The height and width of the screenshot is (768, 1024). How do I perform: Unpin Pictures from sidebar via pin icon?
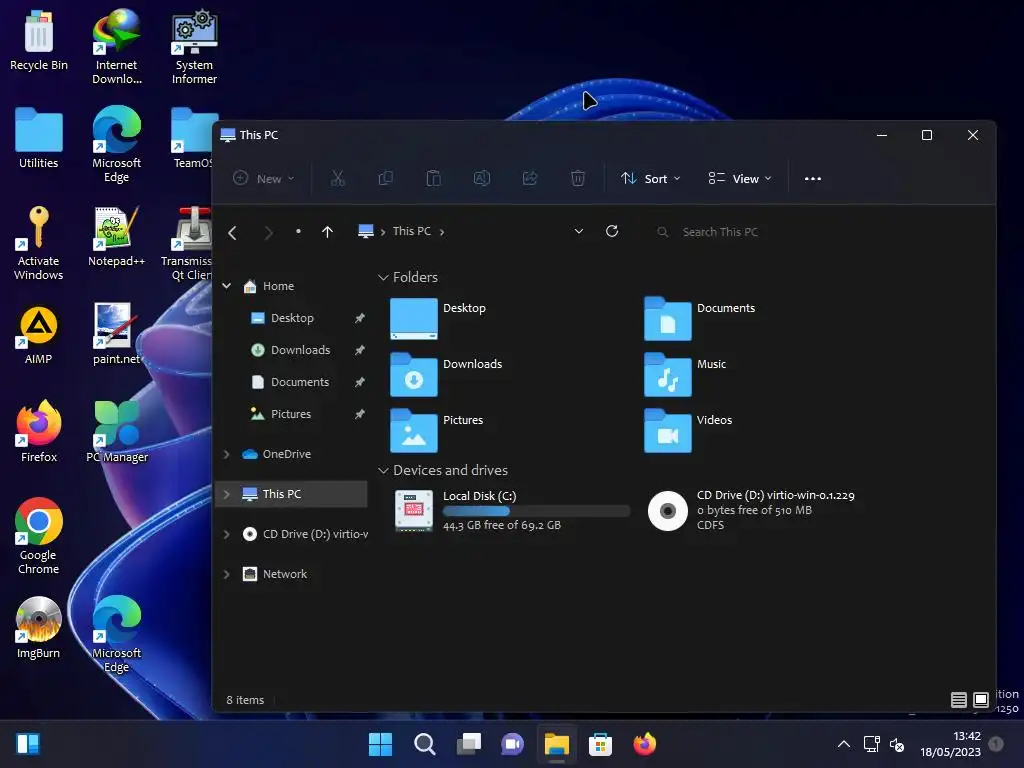point(359,414)
